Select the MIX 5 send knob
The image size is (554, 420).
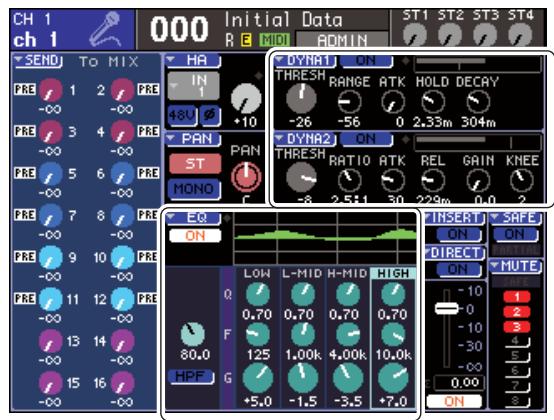51,174
